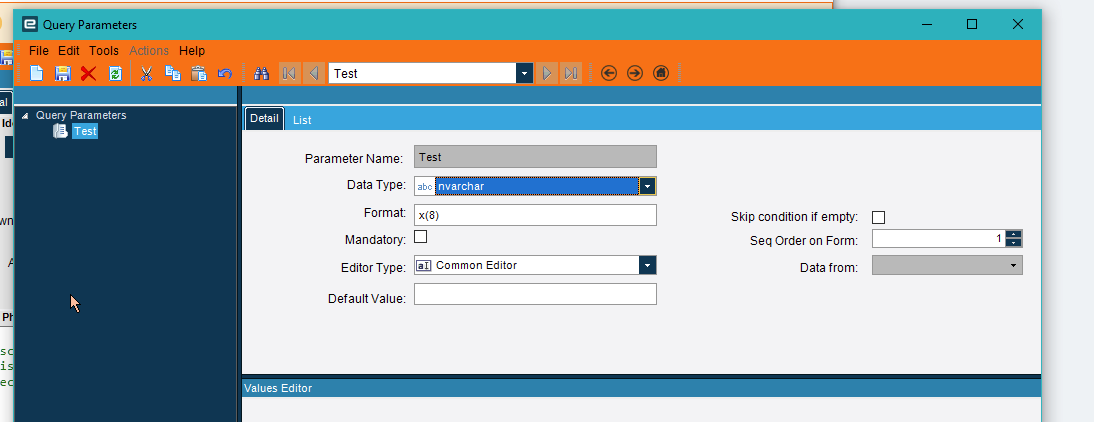Select the Test tree item
The width and height of the screenshot is (1094, 422).
coord(85,131)
